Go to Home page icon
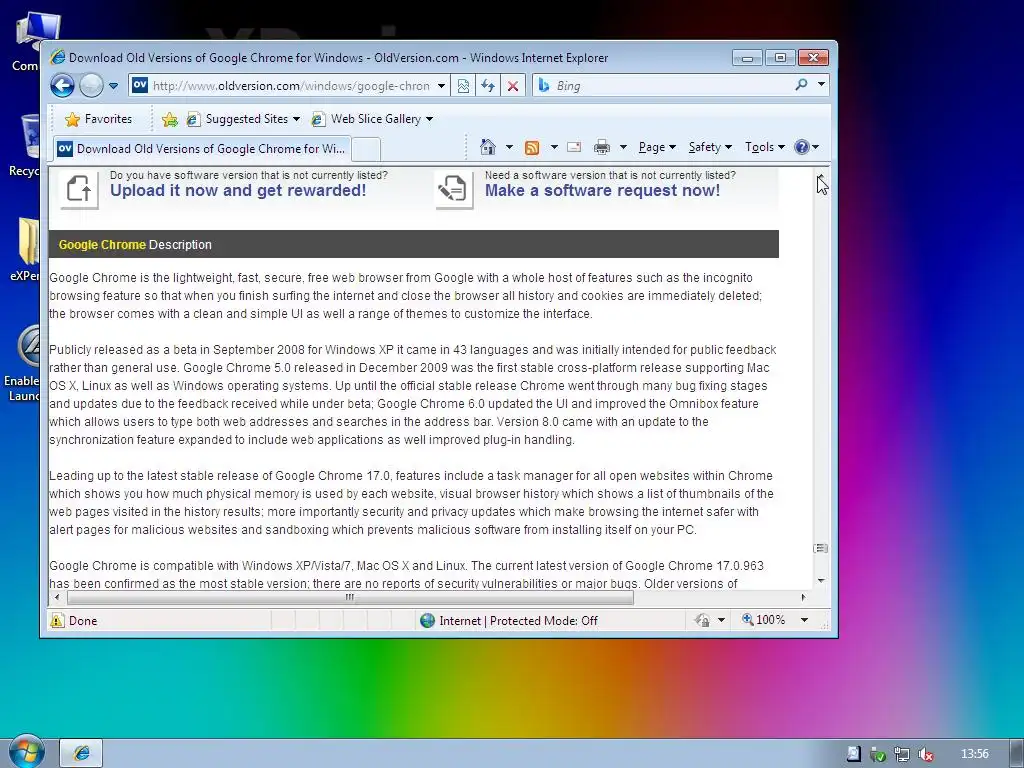 (x=488, y=148)
